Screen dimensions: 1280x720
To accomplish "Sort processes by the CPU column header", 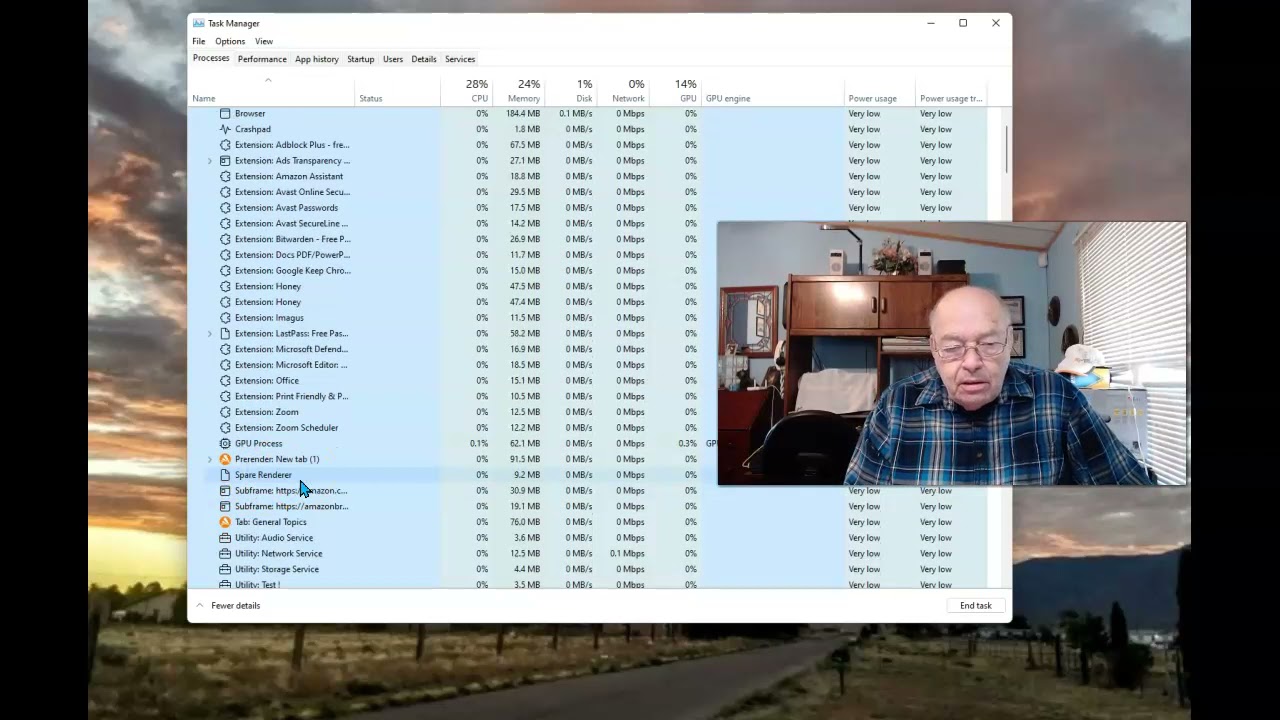I will pyautogui.click(x=466, y=91).
